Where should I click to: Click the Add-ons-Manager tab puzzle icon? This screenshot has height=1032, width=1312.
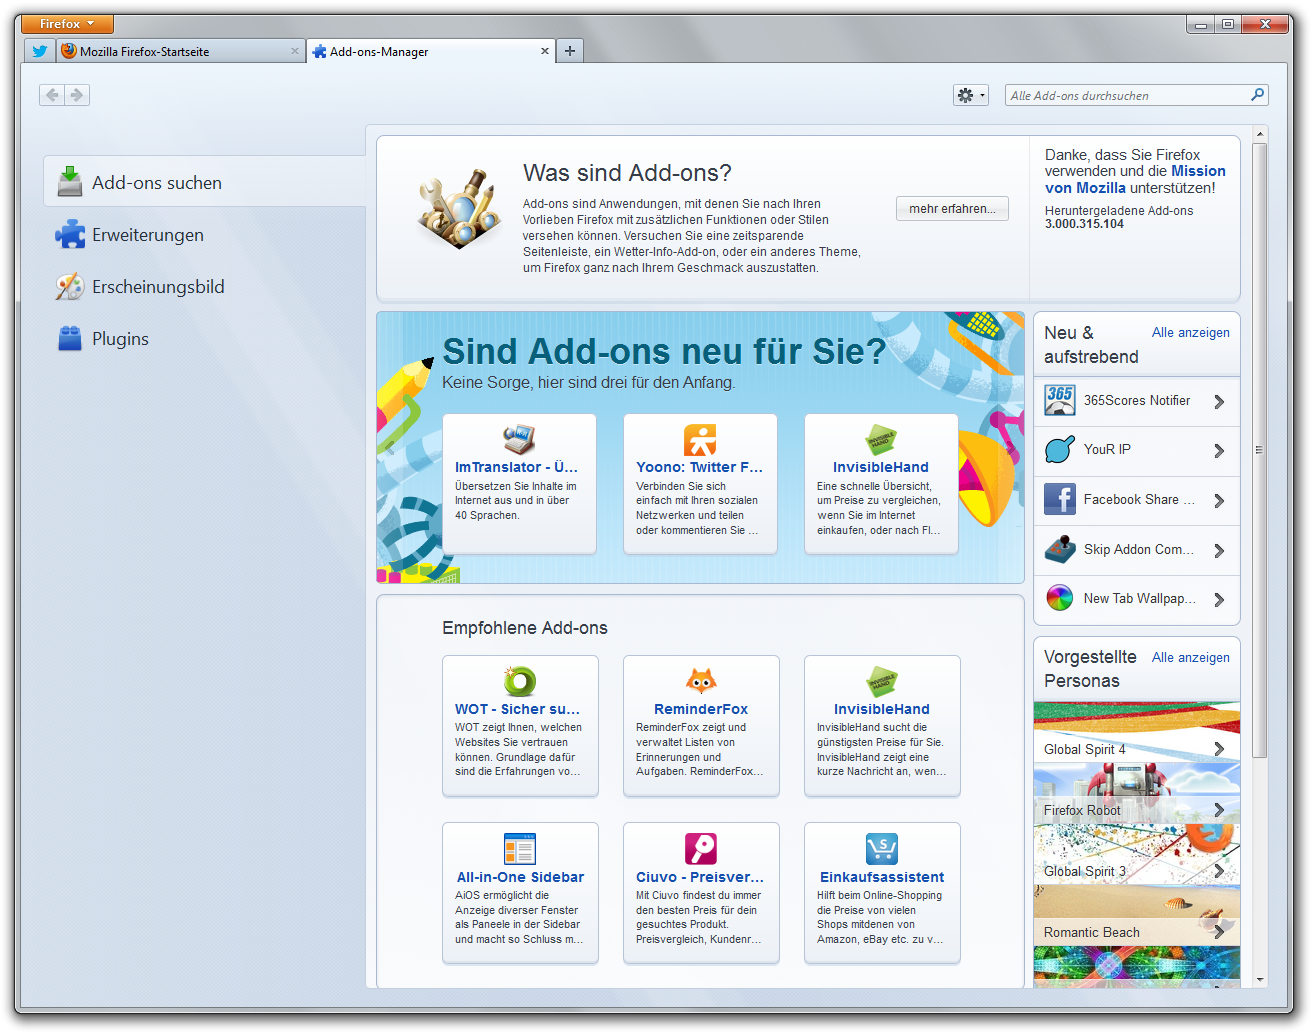point(319,51)
